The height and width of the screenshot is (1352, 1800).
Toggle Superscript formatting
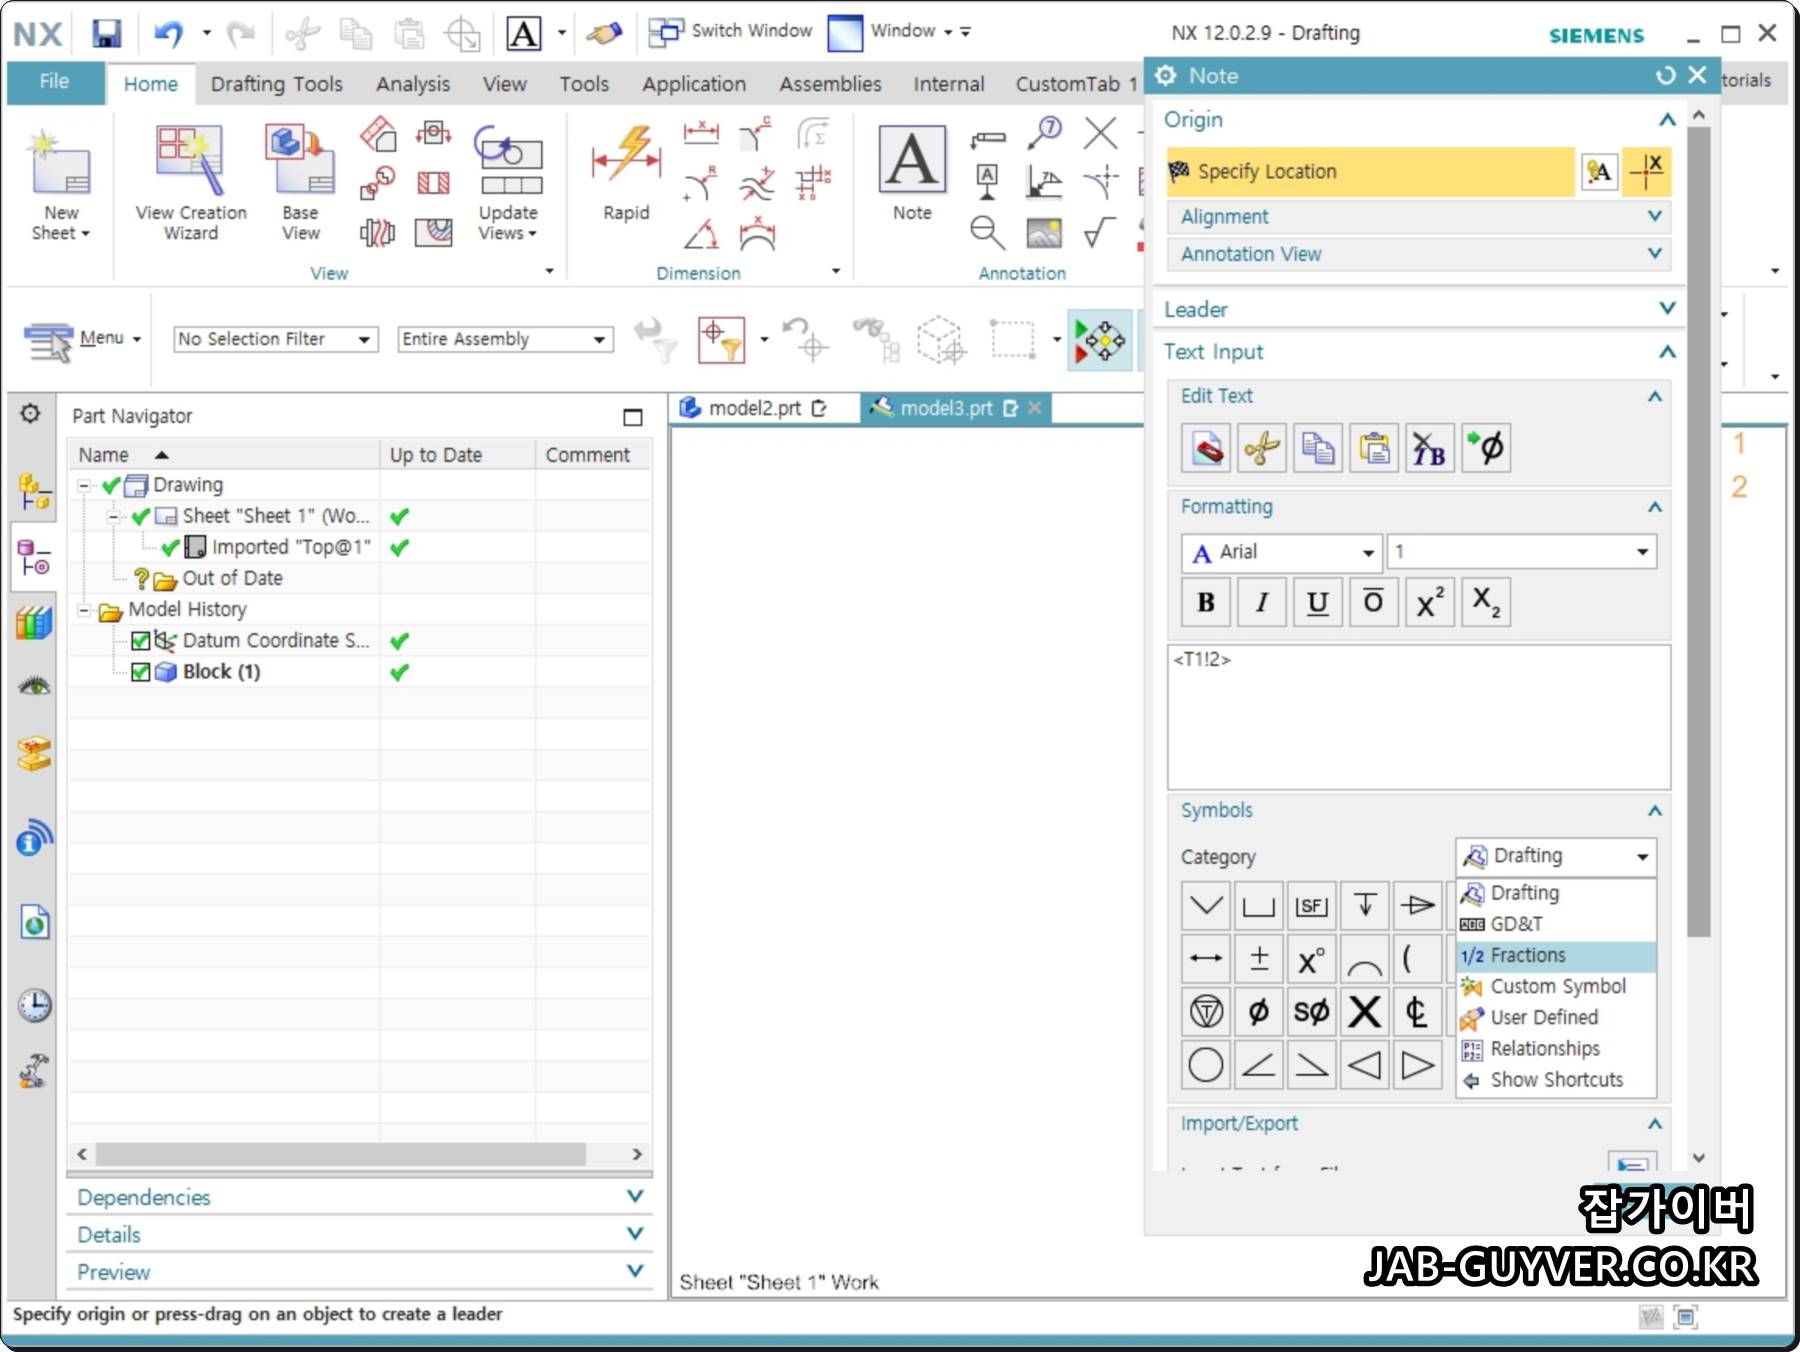pos(1430,602)
